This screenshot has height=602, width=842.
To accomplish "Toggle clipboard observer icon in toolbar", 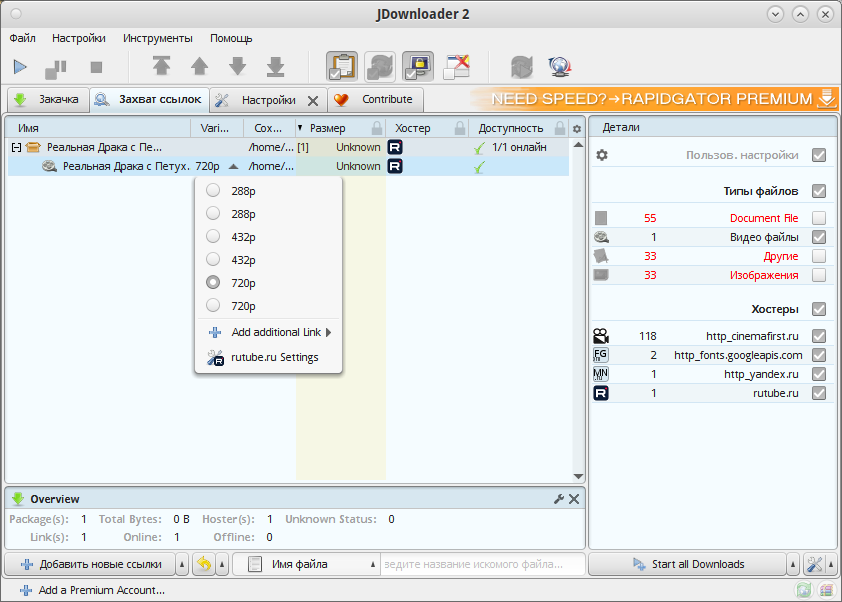I will (x=342, y=67).
